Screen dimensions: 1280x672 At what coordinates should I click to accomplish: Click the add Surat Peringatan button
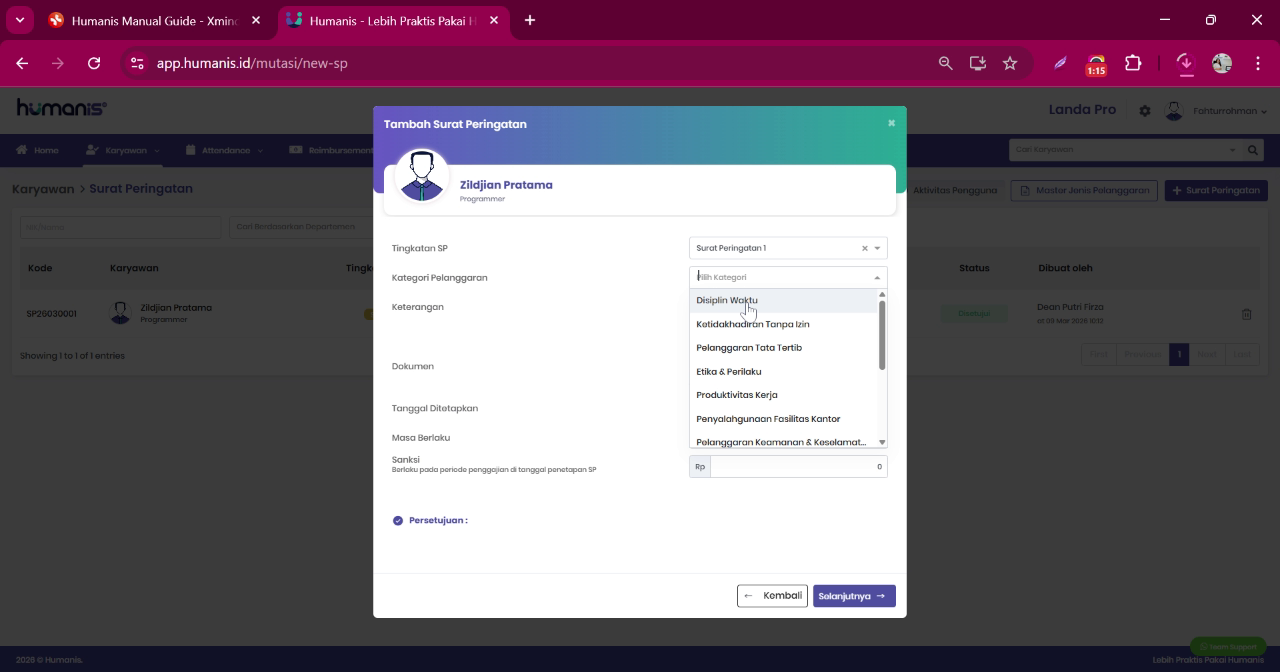click(1216, 190)
